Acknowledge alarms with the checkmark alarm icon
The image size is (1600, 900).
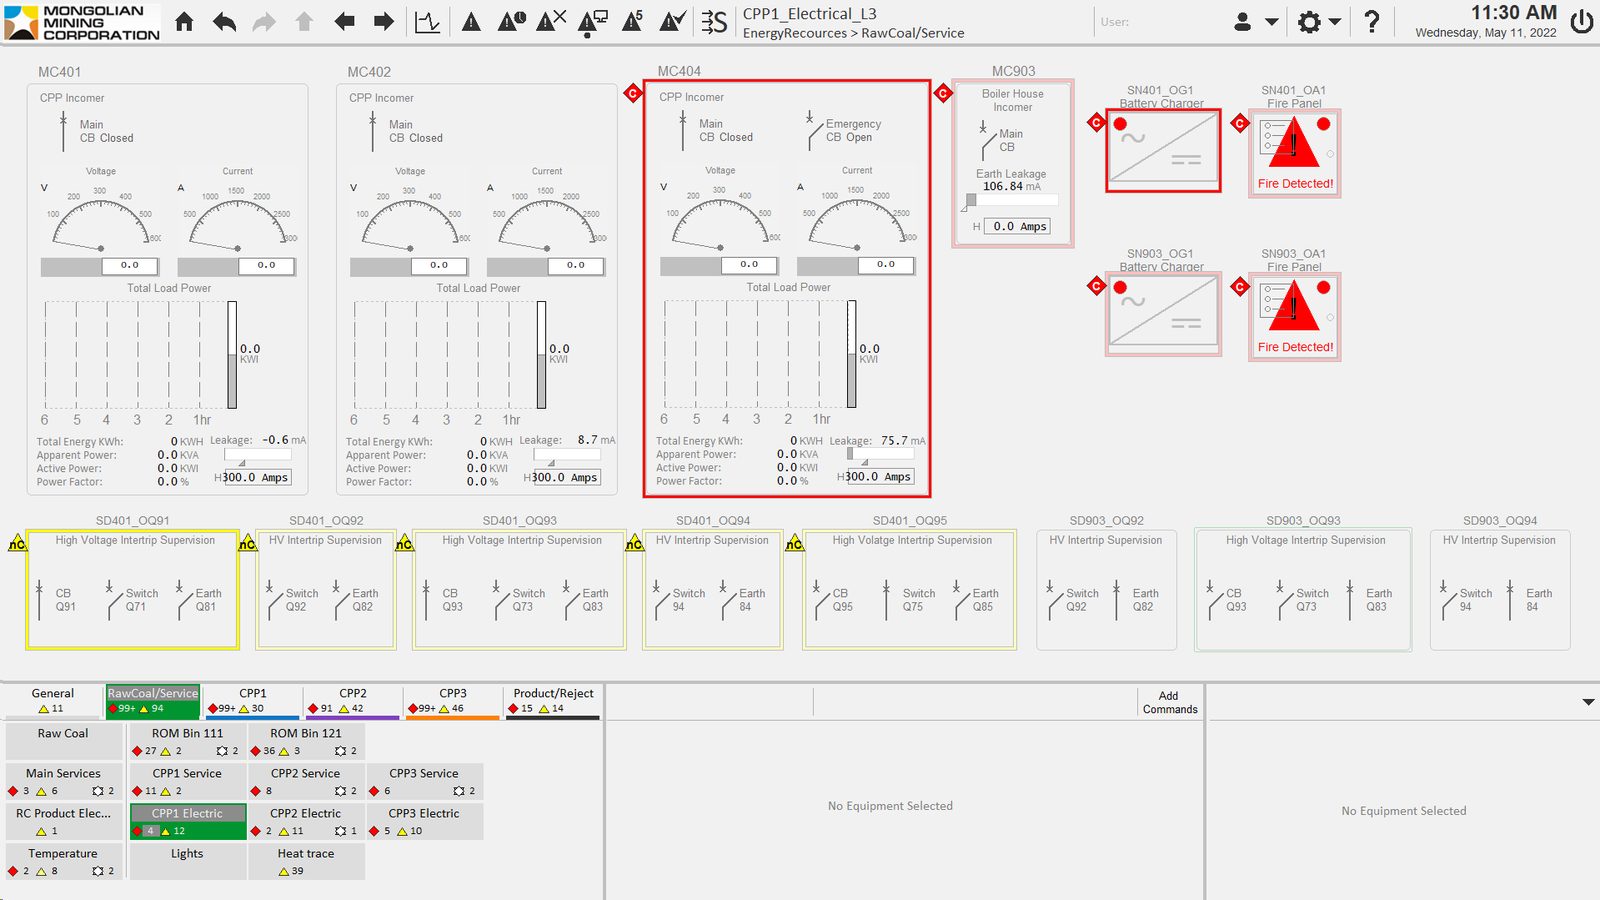point(673,21)
